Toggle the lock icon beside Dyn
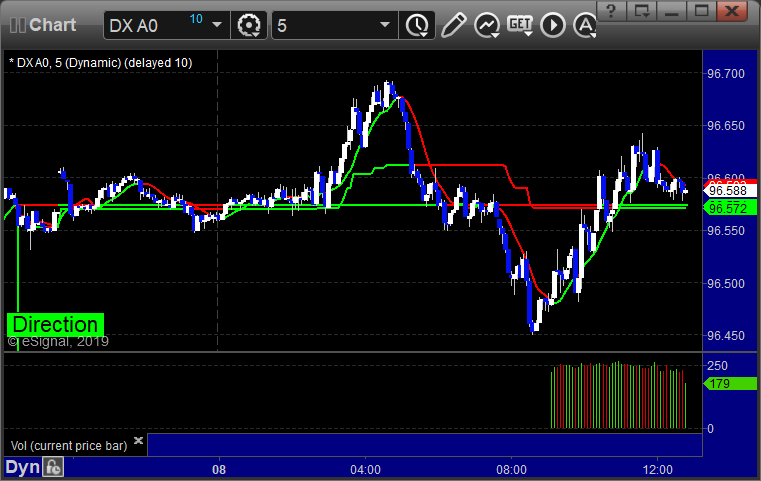Screen dimensions: 761x481 (53, 467)
